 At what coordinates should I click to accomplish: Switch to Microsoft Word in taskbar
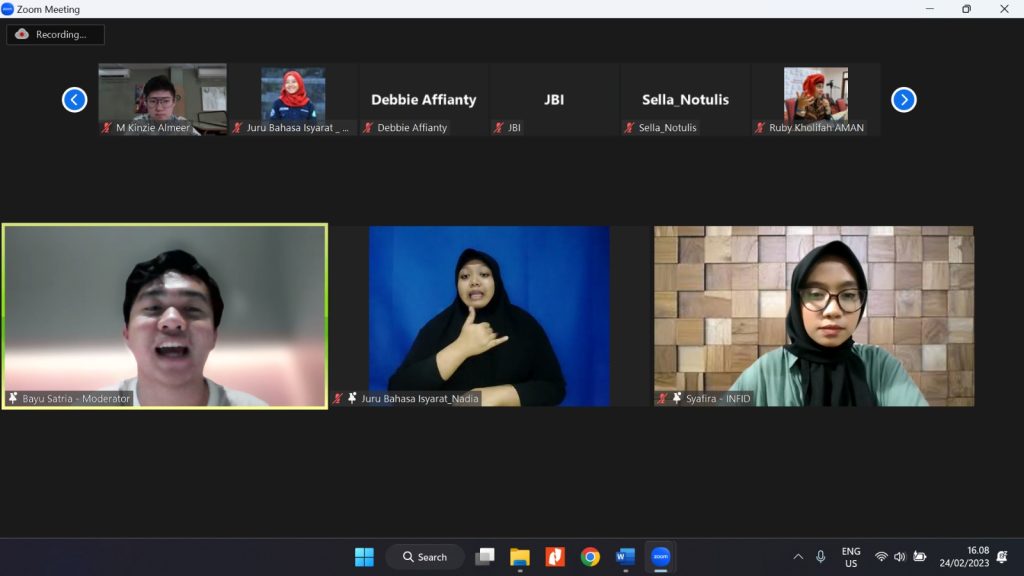coord(625,557)
